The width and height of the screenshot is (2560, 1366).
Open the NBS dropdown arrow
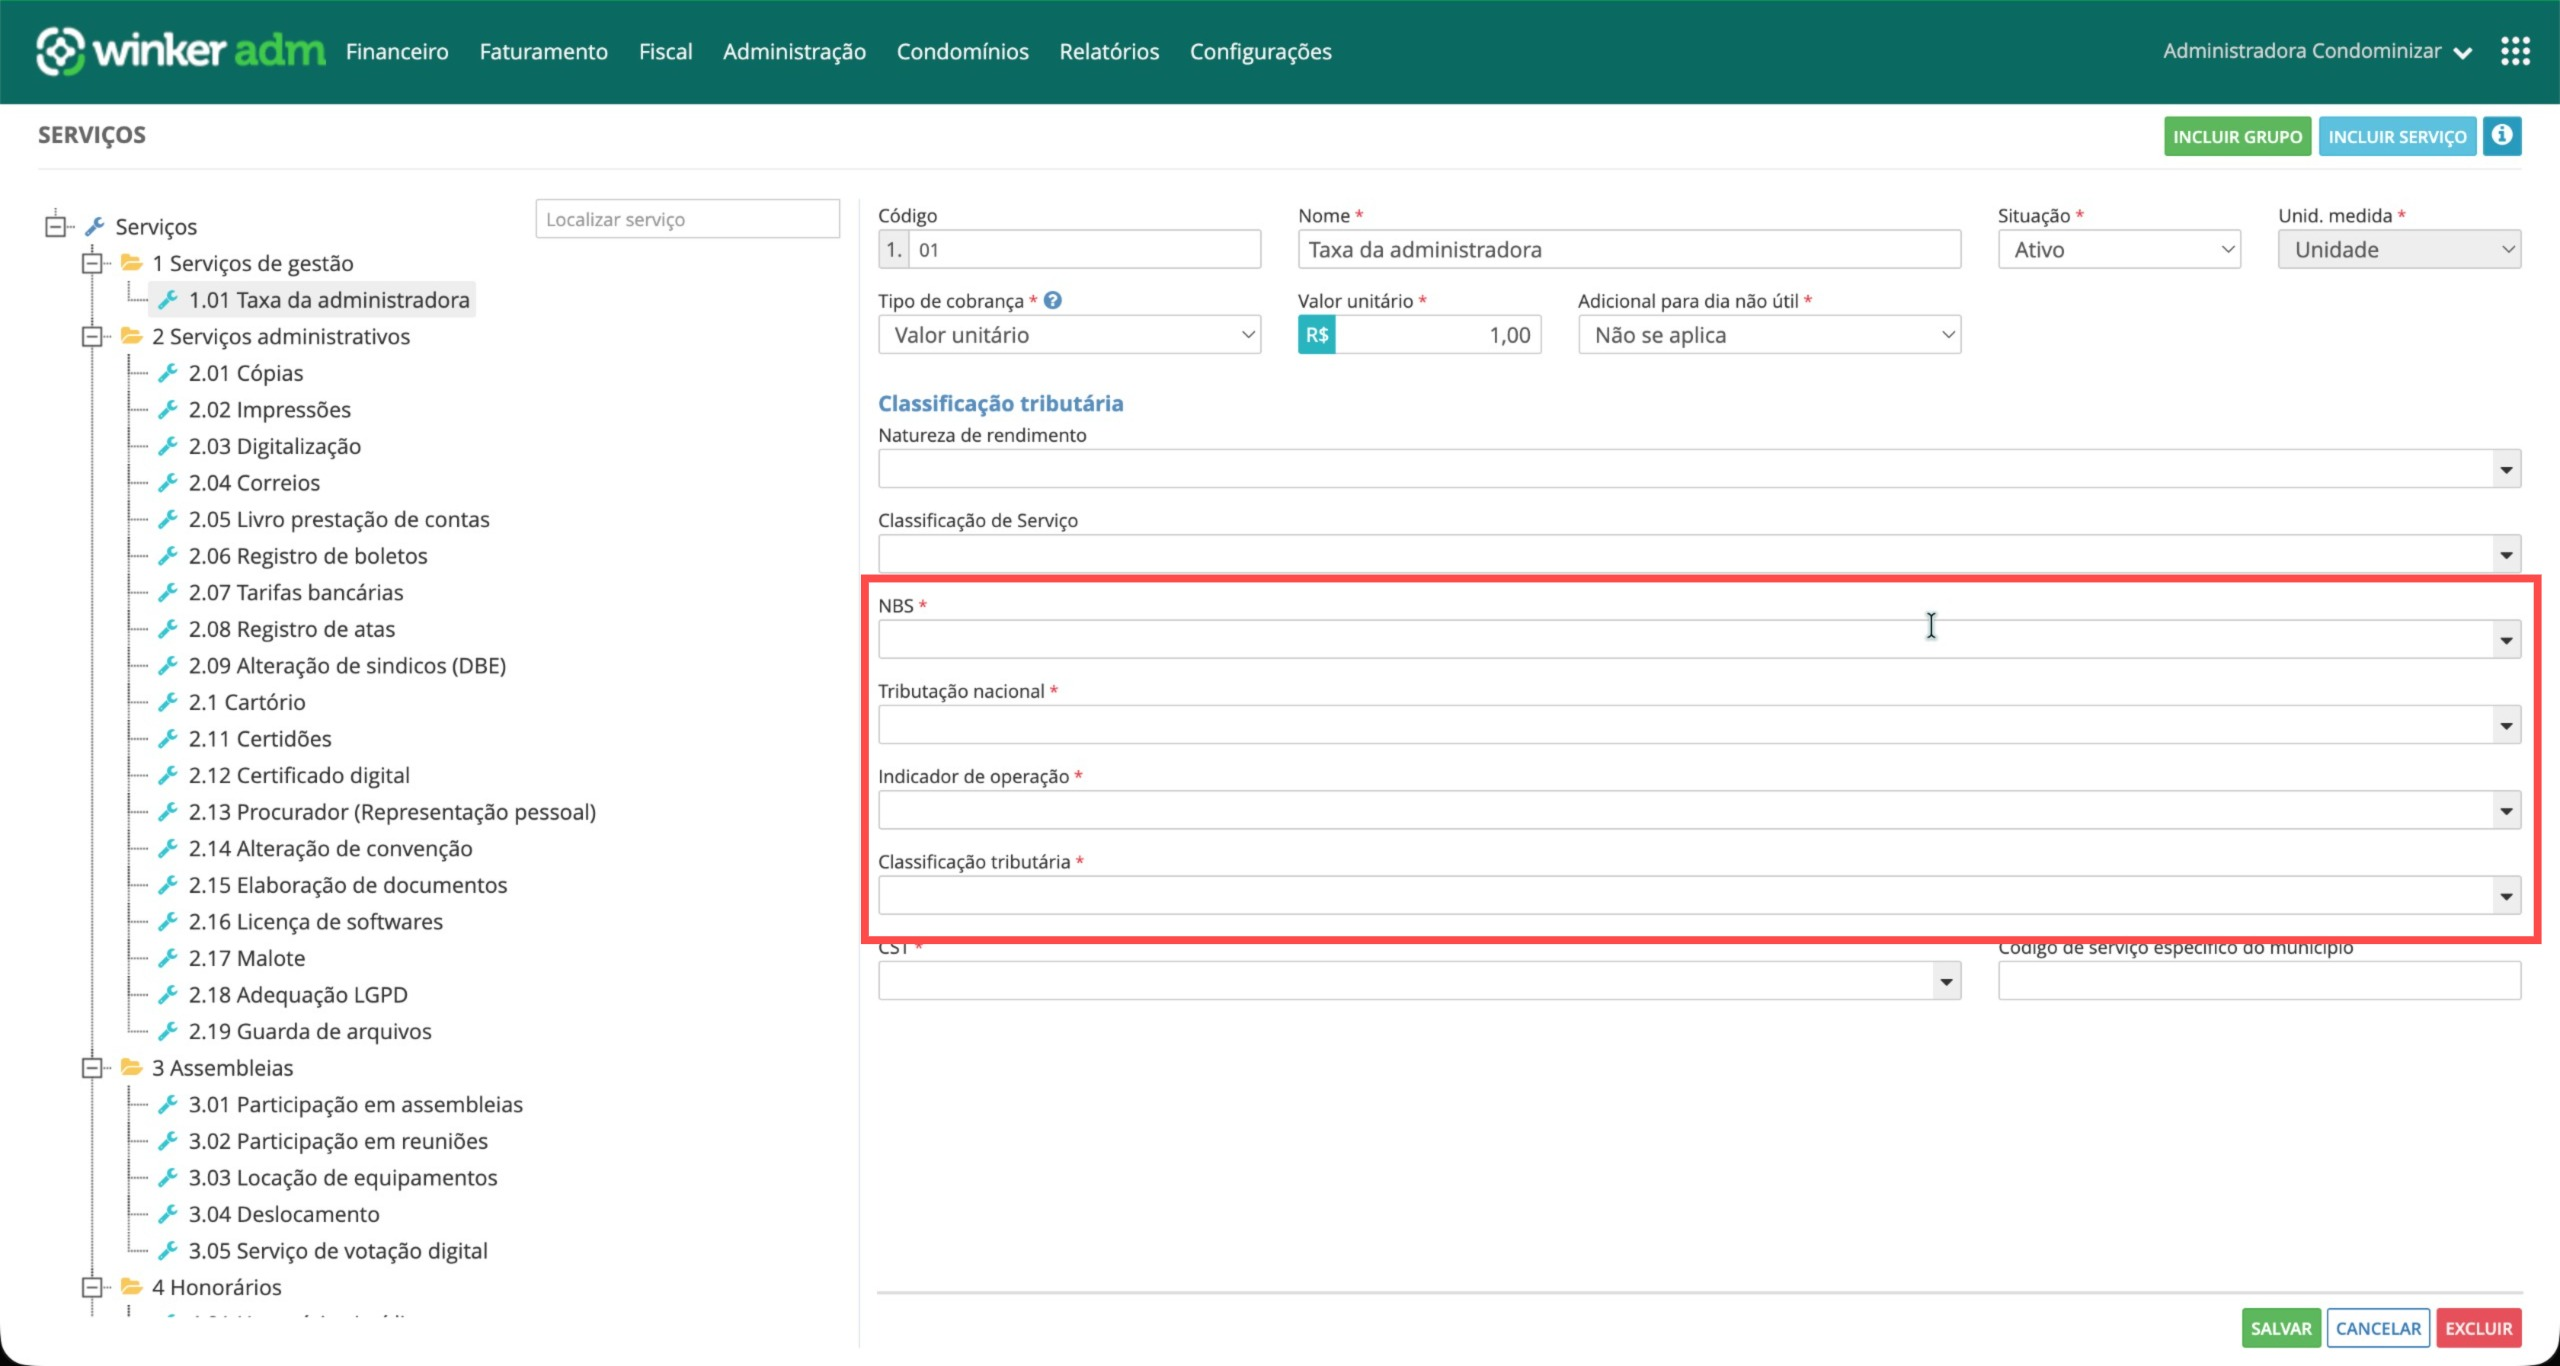pos(2505,640)
